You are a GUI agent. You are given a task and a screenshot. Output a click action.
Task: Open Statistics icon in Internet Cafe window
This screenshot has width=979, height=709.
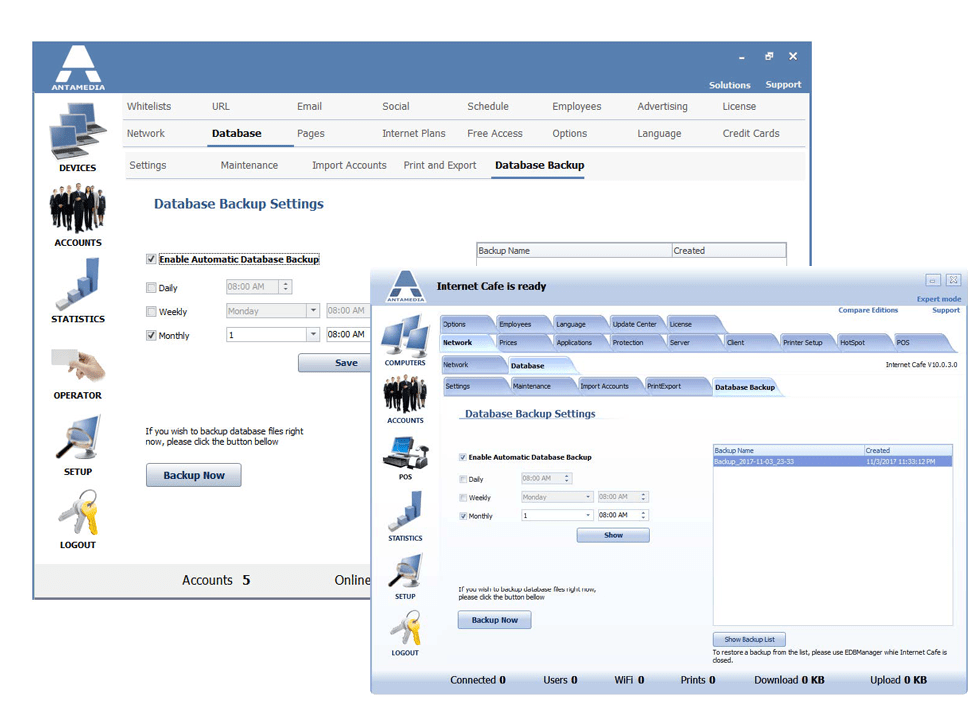pos(405,511)
